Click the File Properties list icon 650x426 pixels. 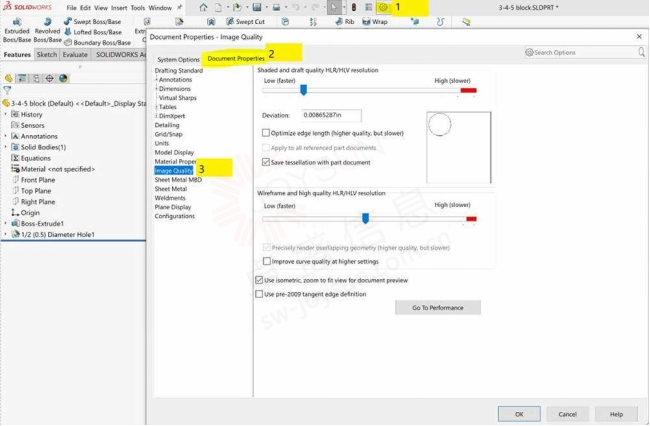click(x=368, y=7)
